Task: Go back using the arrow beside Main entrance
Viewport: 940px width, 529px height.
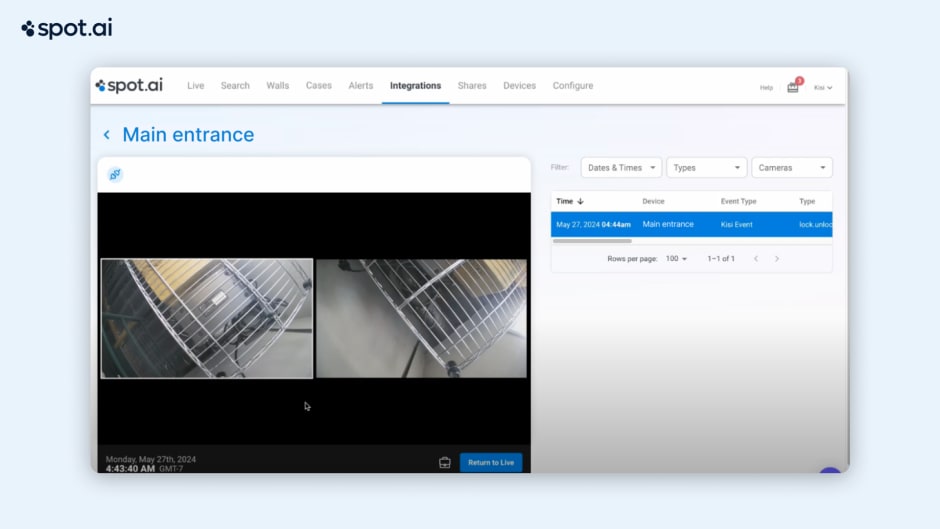Action: click(x=107, y=135)
